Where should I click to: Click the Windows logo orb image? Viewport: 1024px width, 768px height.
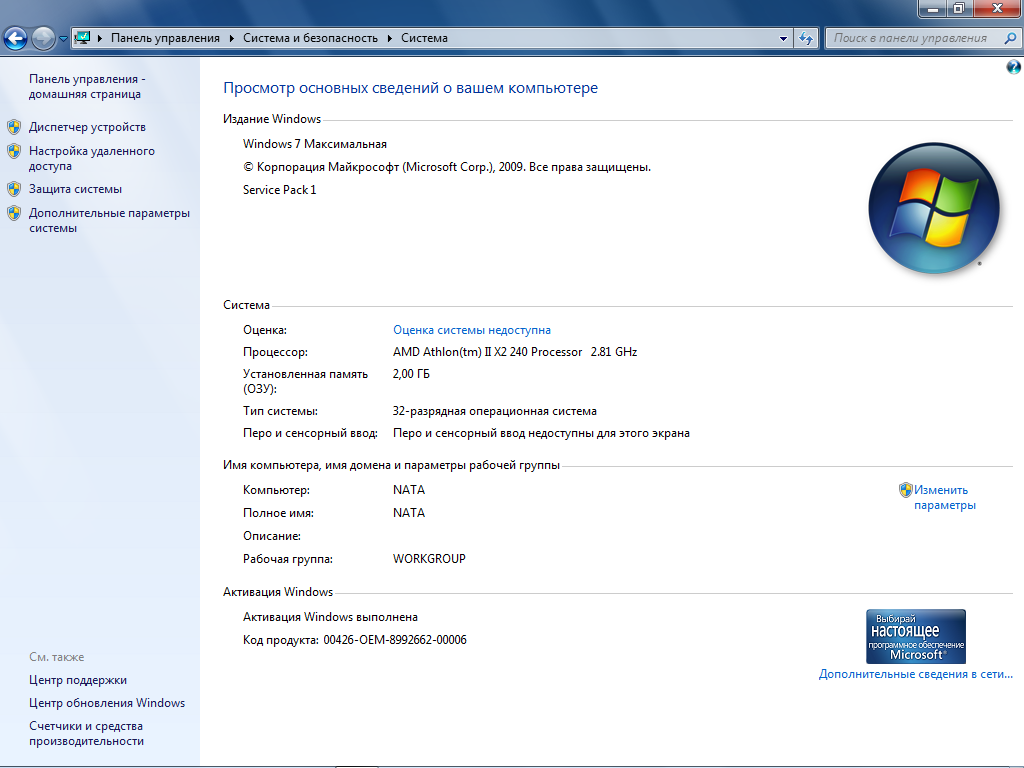tap(934, 208)
